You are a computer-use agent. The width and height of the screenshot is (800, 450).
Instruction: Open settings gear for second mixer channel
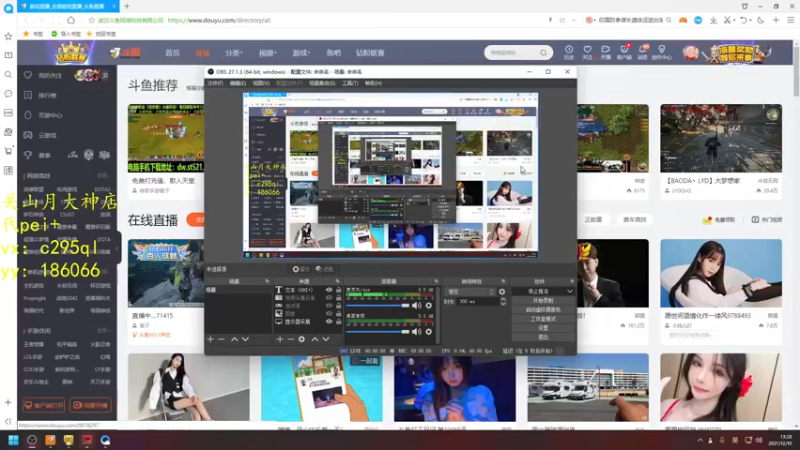(429, 332)
